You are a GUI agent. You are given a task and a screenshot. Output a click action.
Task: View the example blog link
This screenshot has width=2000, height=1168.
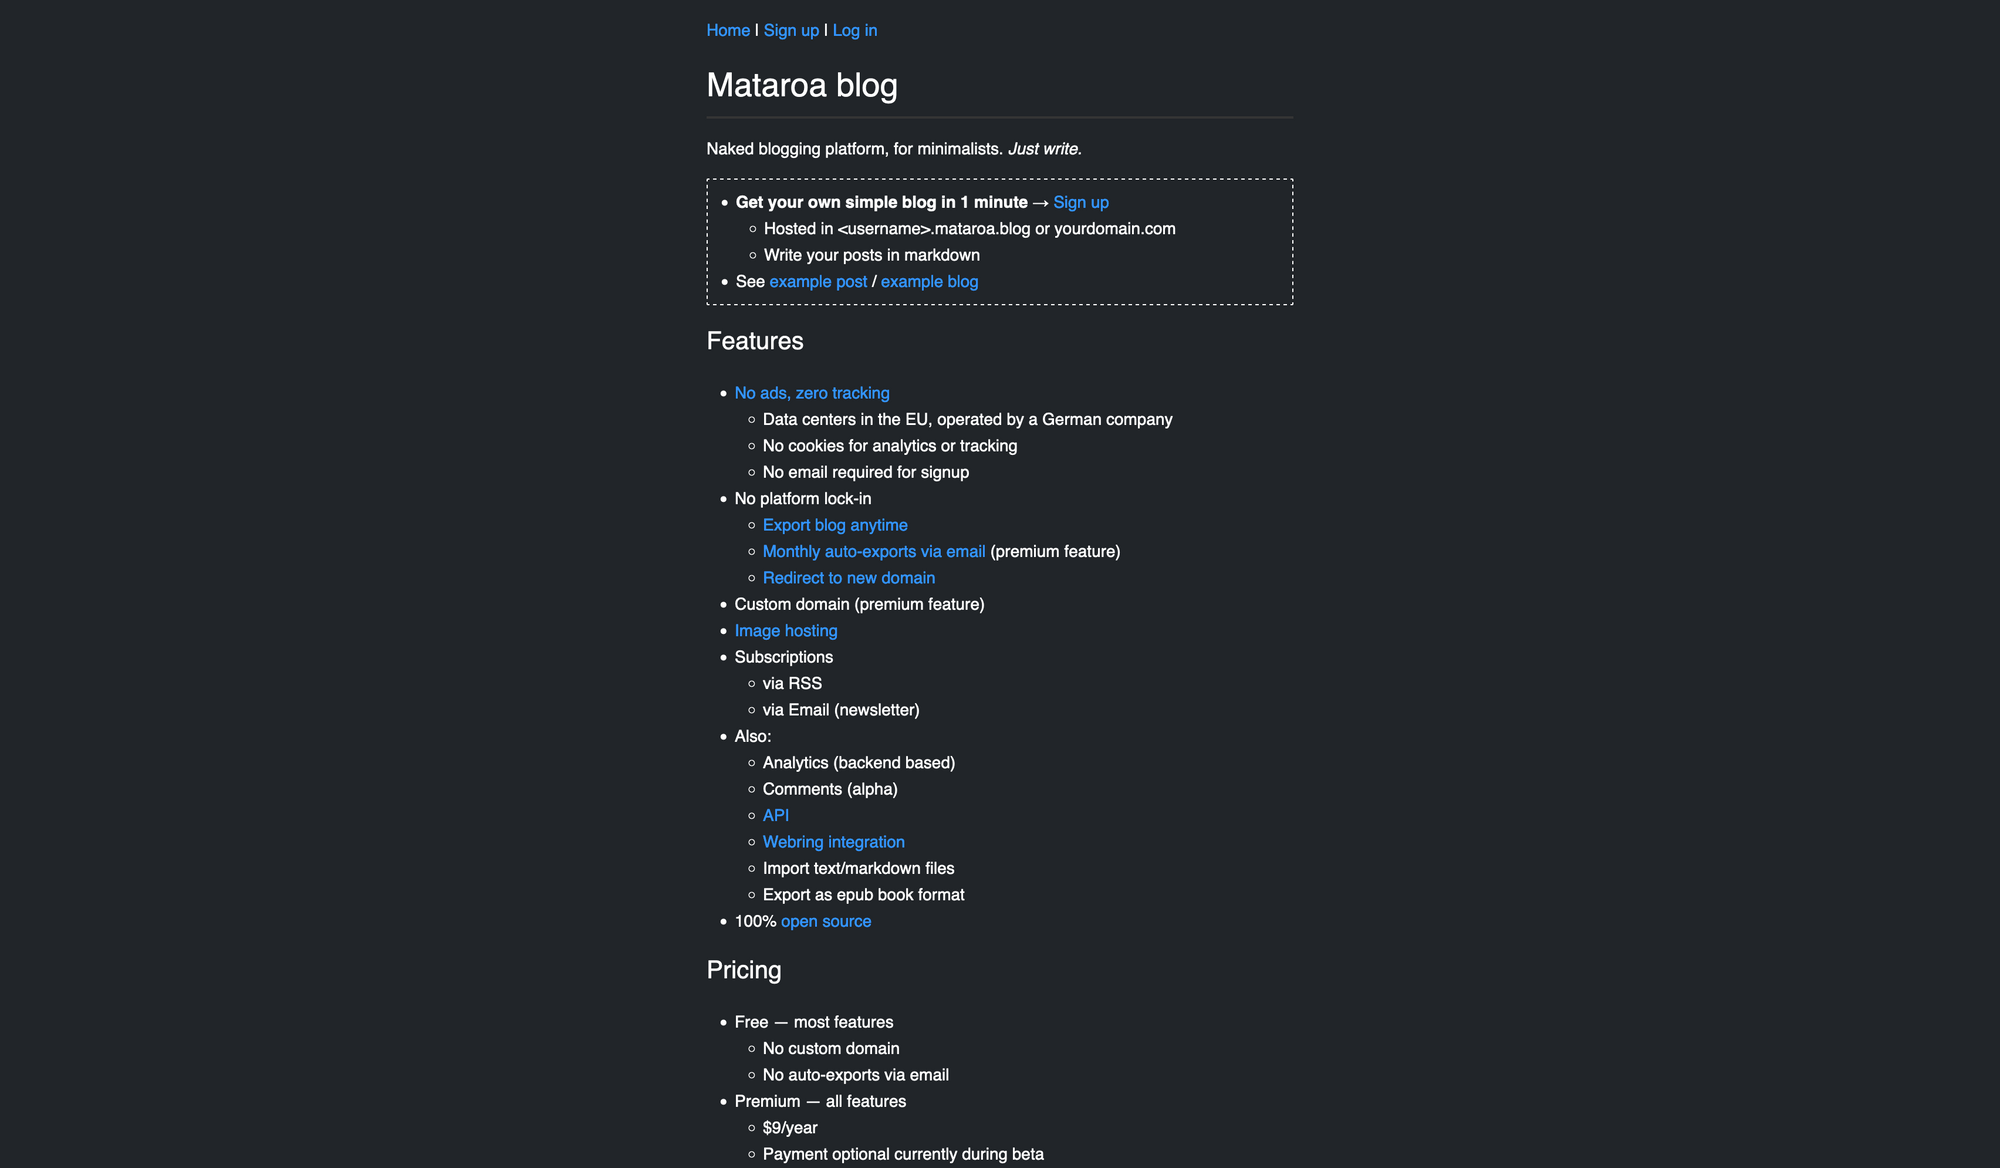(929, 282)
